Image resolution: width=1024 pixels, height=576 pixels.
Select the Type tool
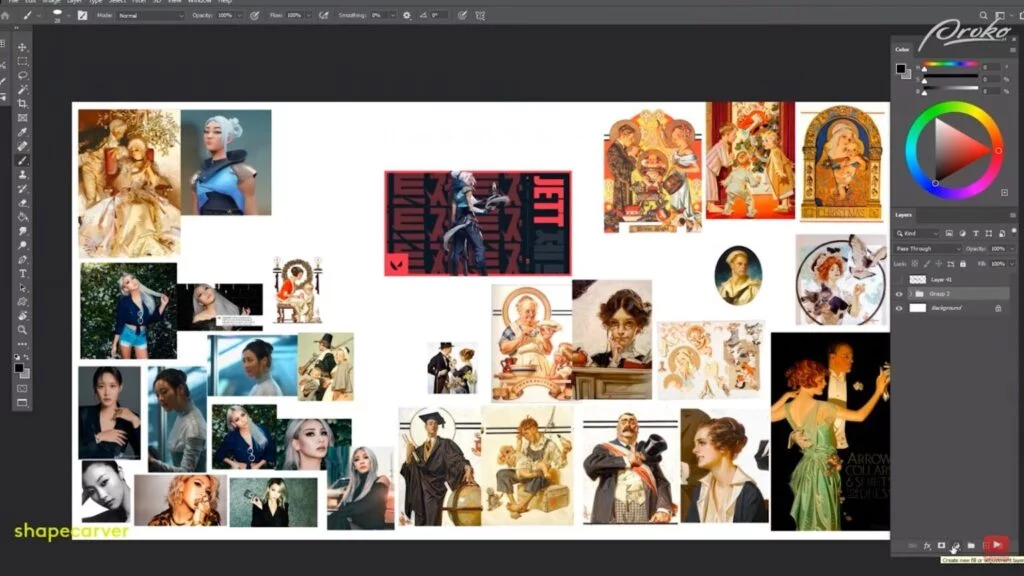22,273
